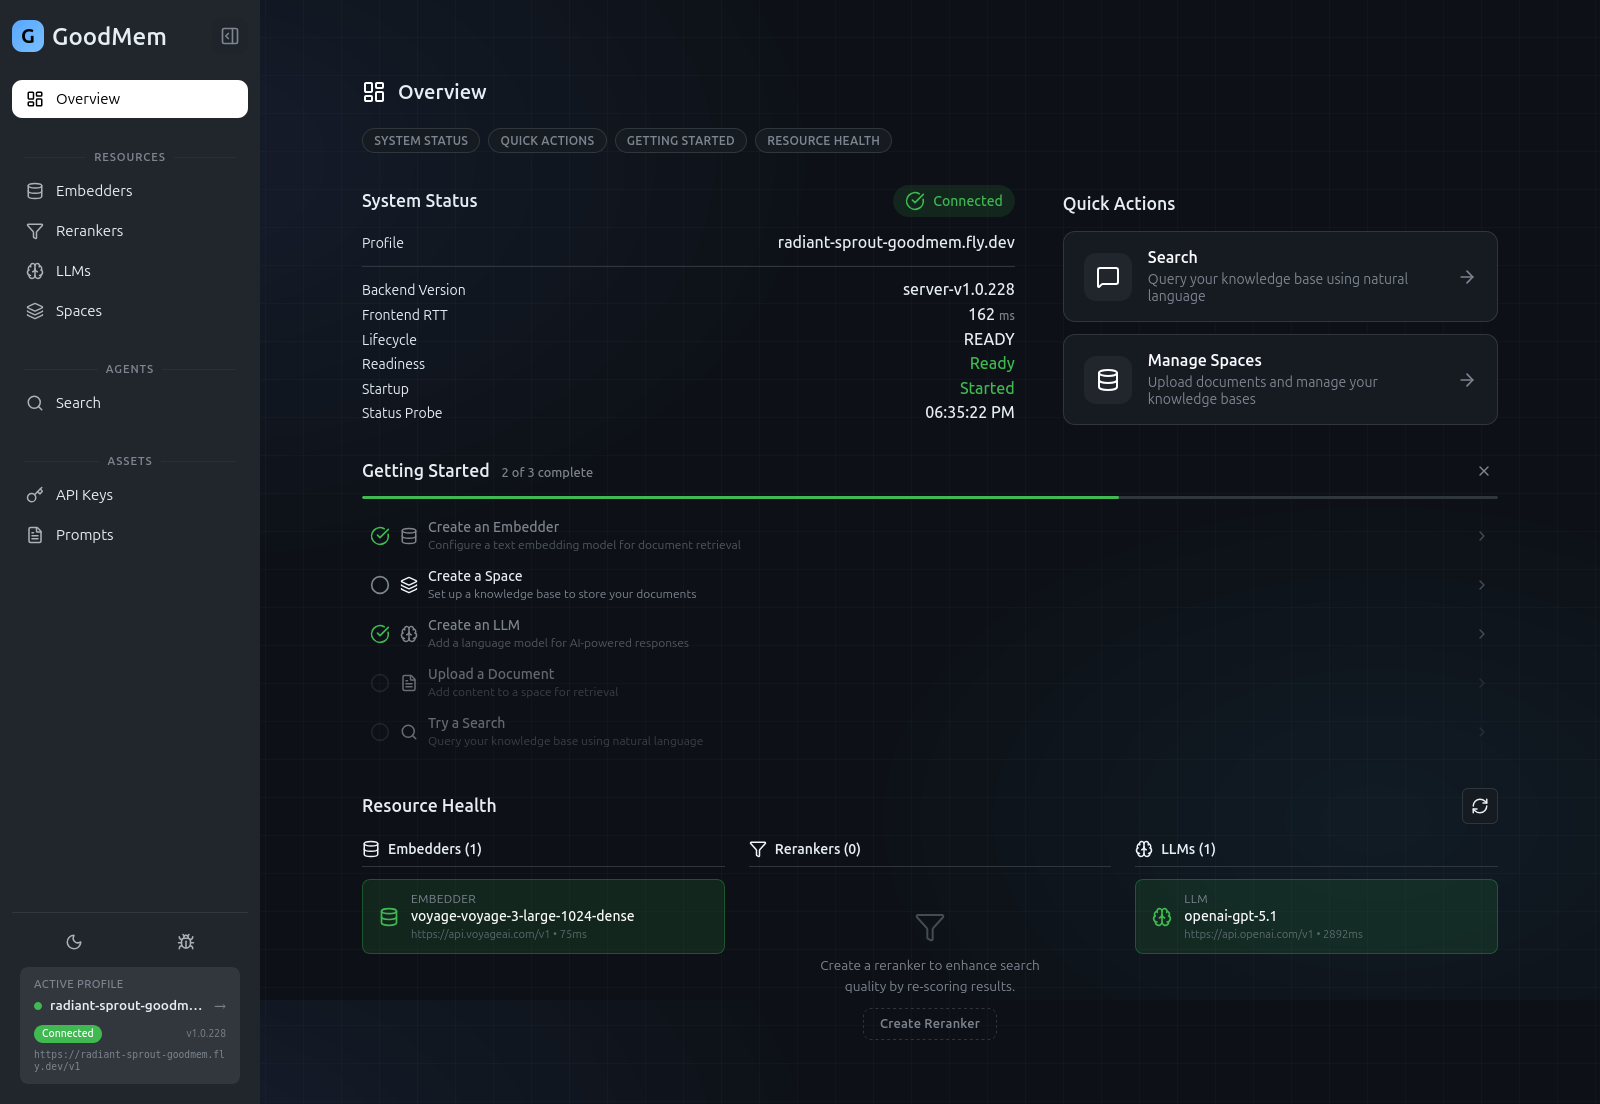Select the API Keys sidebar icon
Screen dimensions: 1600x1104
point(34,494)
